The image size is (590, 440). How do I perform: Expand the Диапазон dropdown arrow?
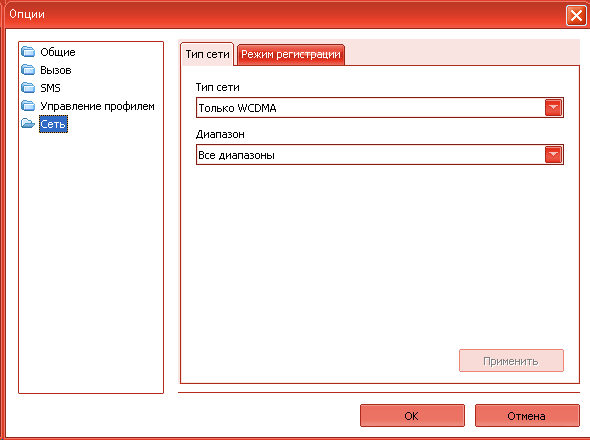pos(553,155)
